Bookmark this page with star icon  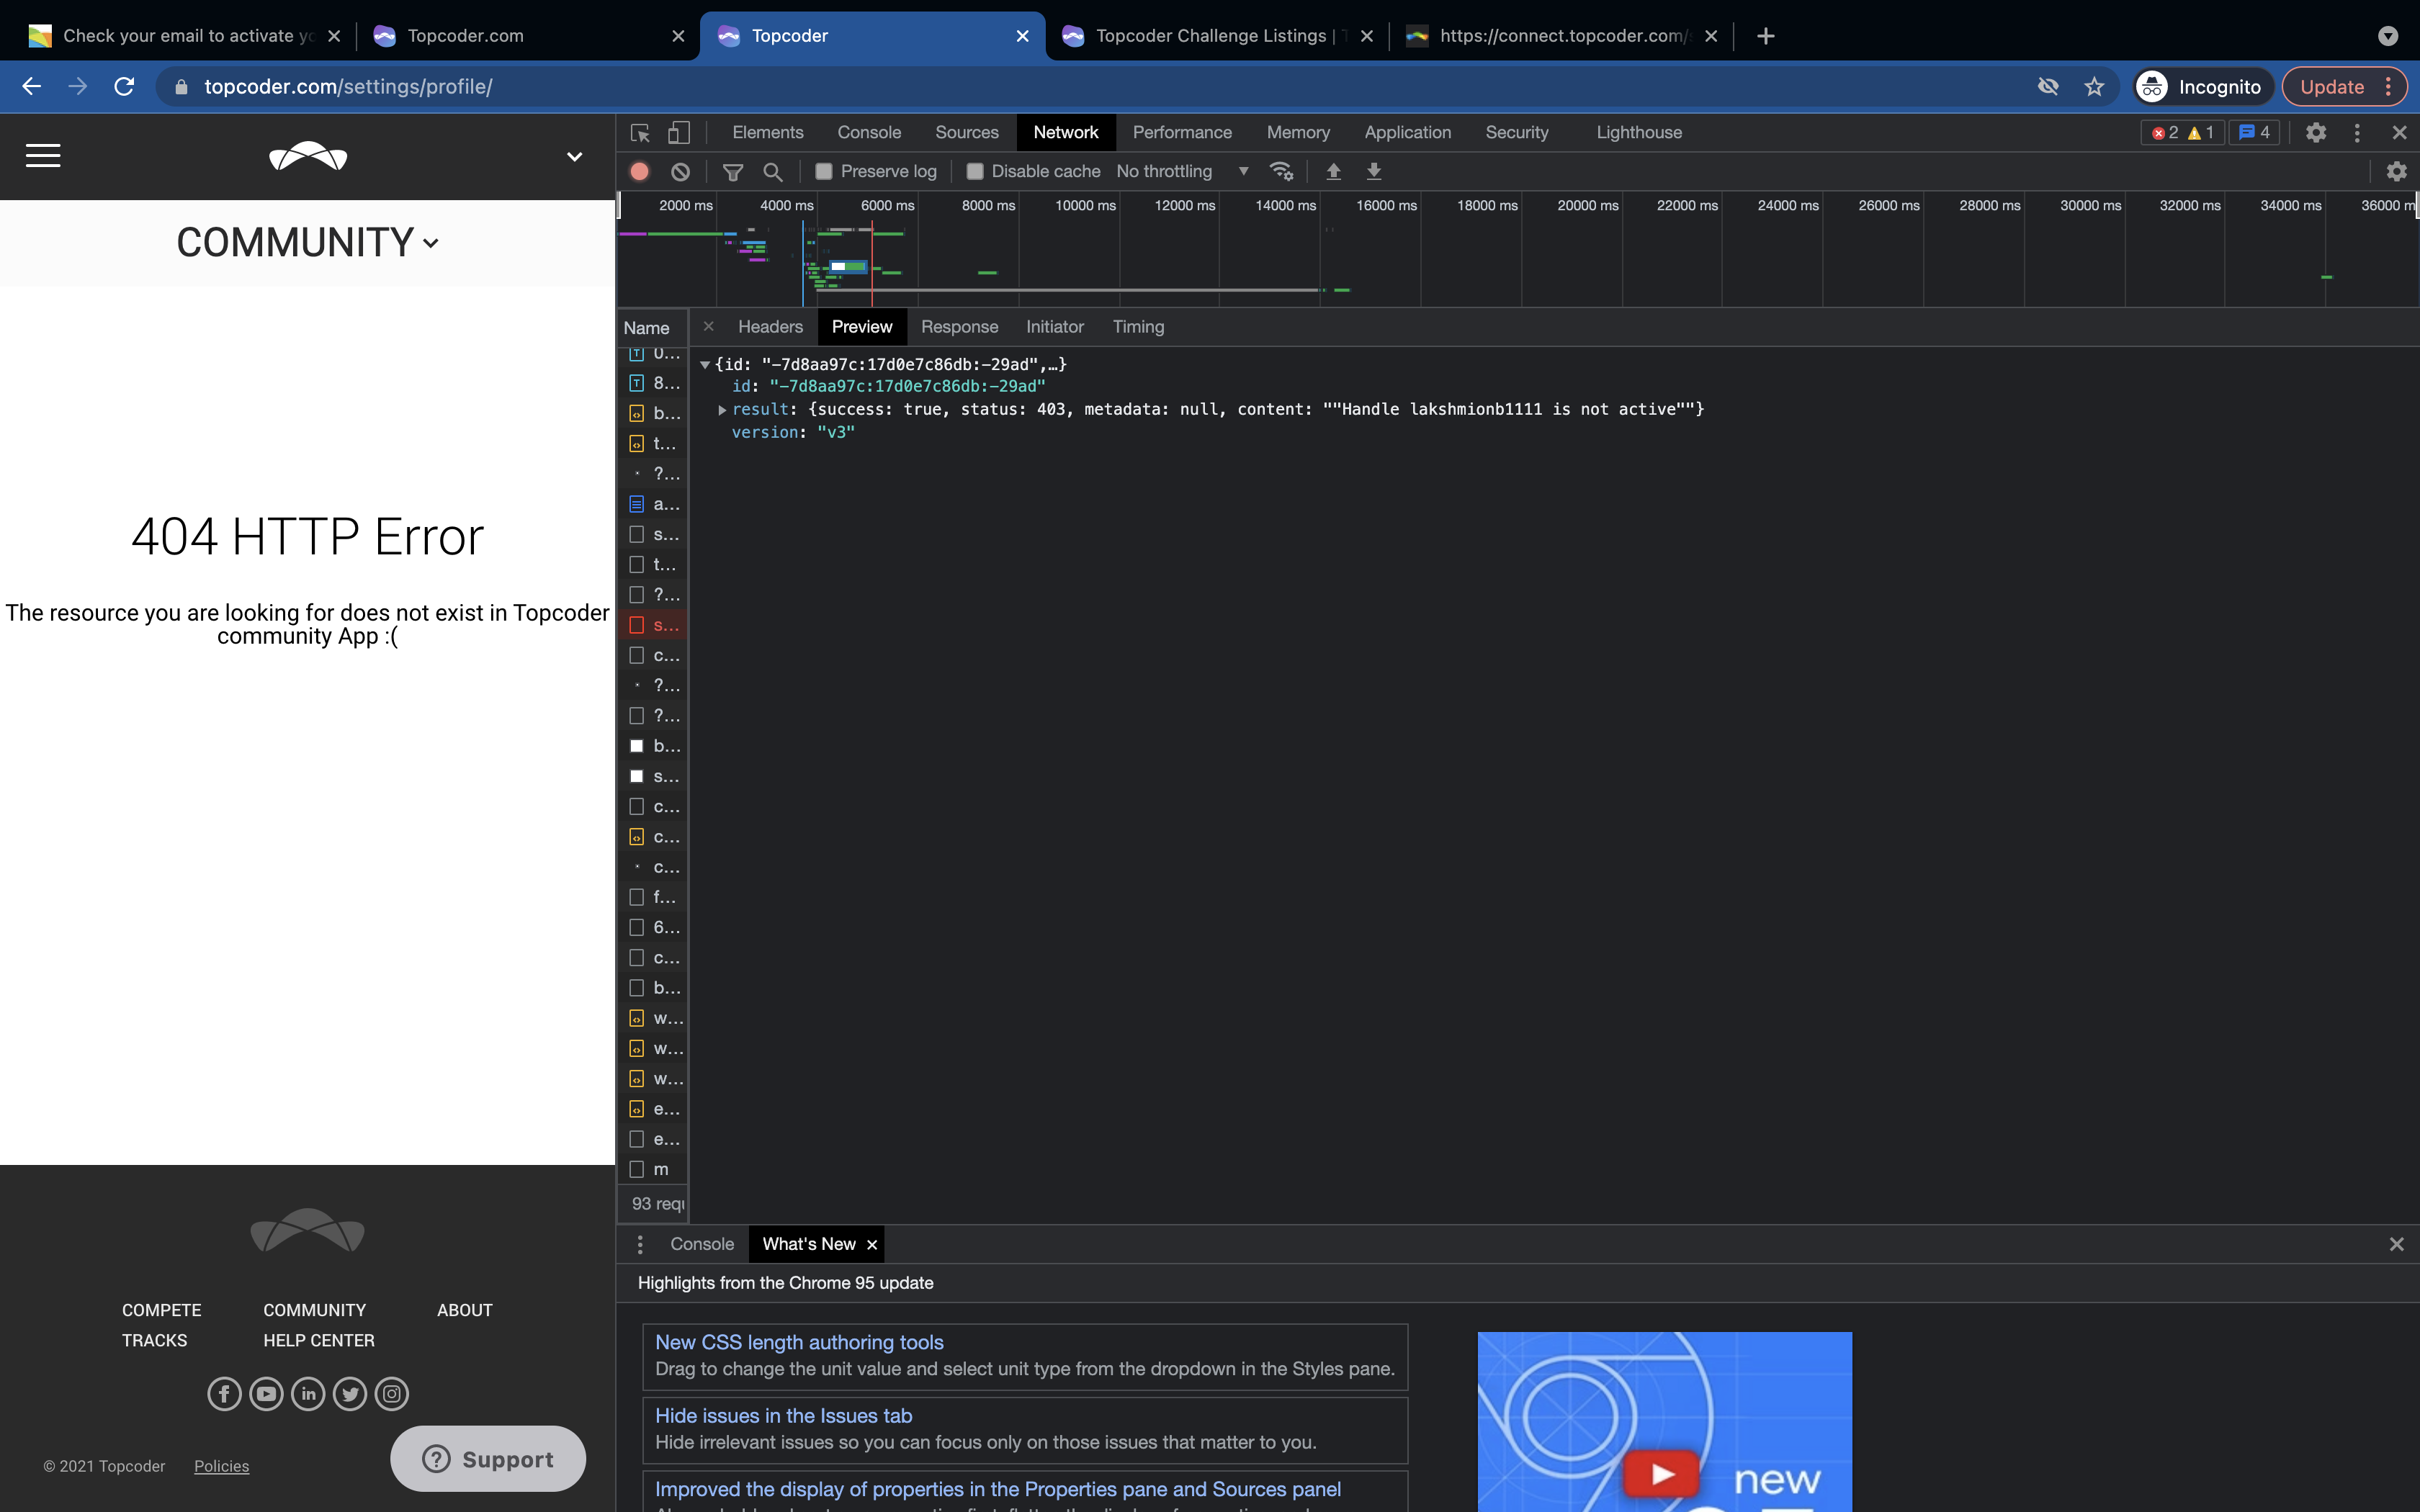2094,87
